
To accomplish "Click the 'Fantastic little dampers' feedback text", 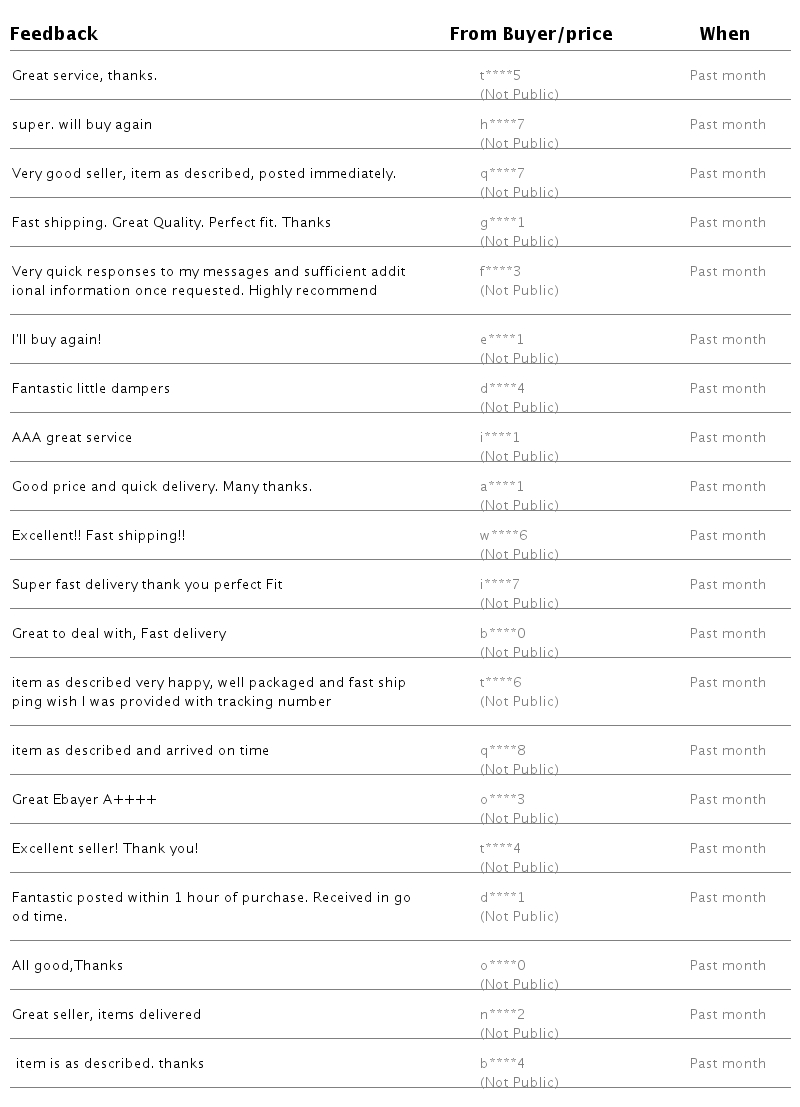I will tap(91, 389).
